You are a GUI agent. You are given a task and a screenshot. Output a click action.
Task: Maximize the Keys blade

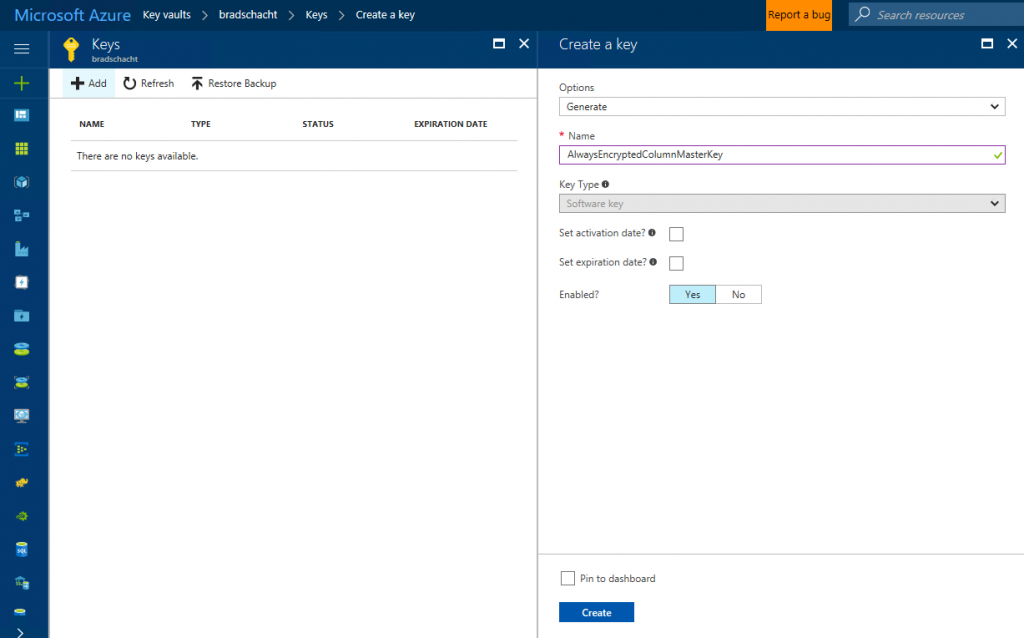coord(499,44)
